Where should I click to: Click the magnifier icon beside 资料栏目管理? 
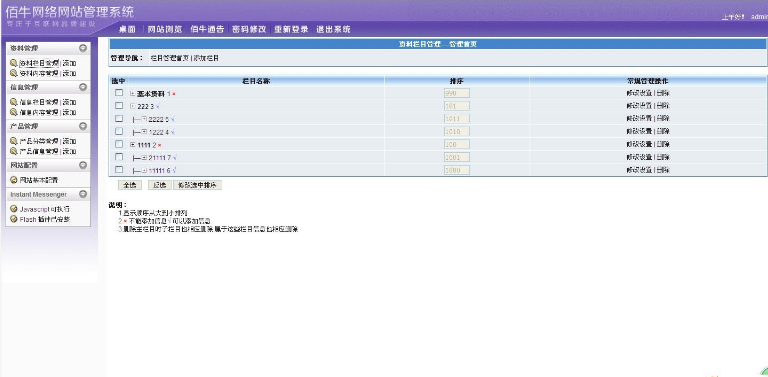14,63
